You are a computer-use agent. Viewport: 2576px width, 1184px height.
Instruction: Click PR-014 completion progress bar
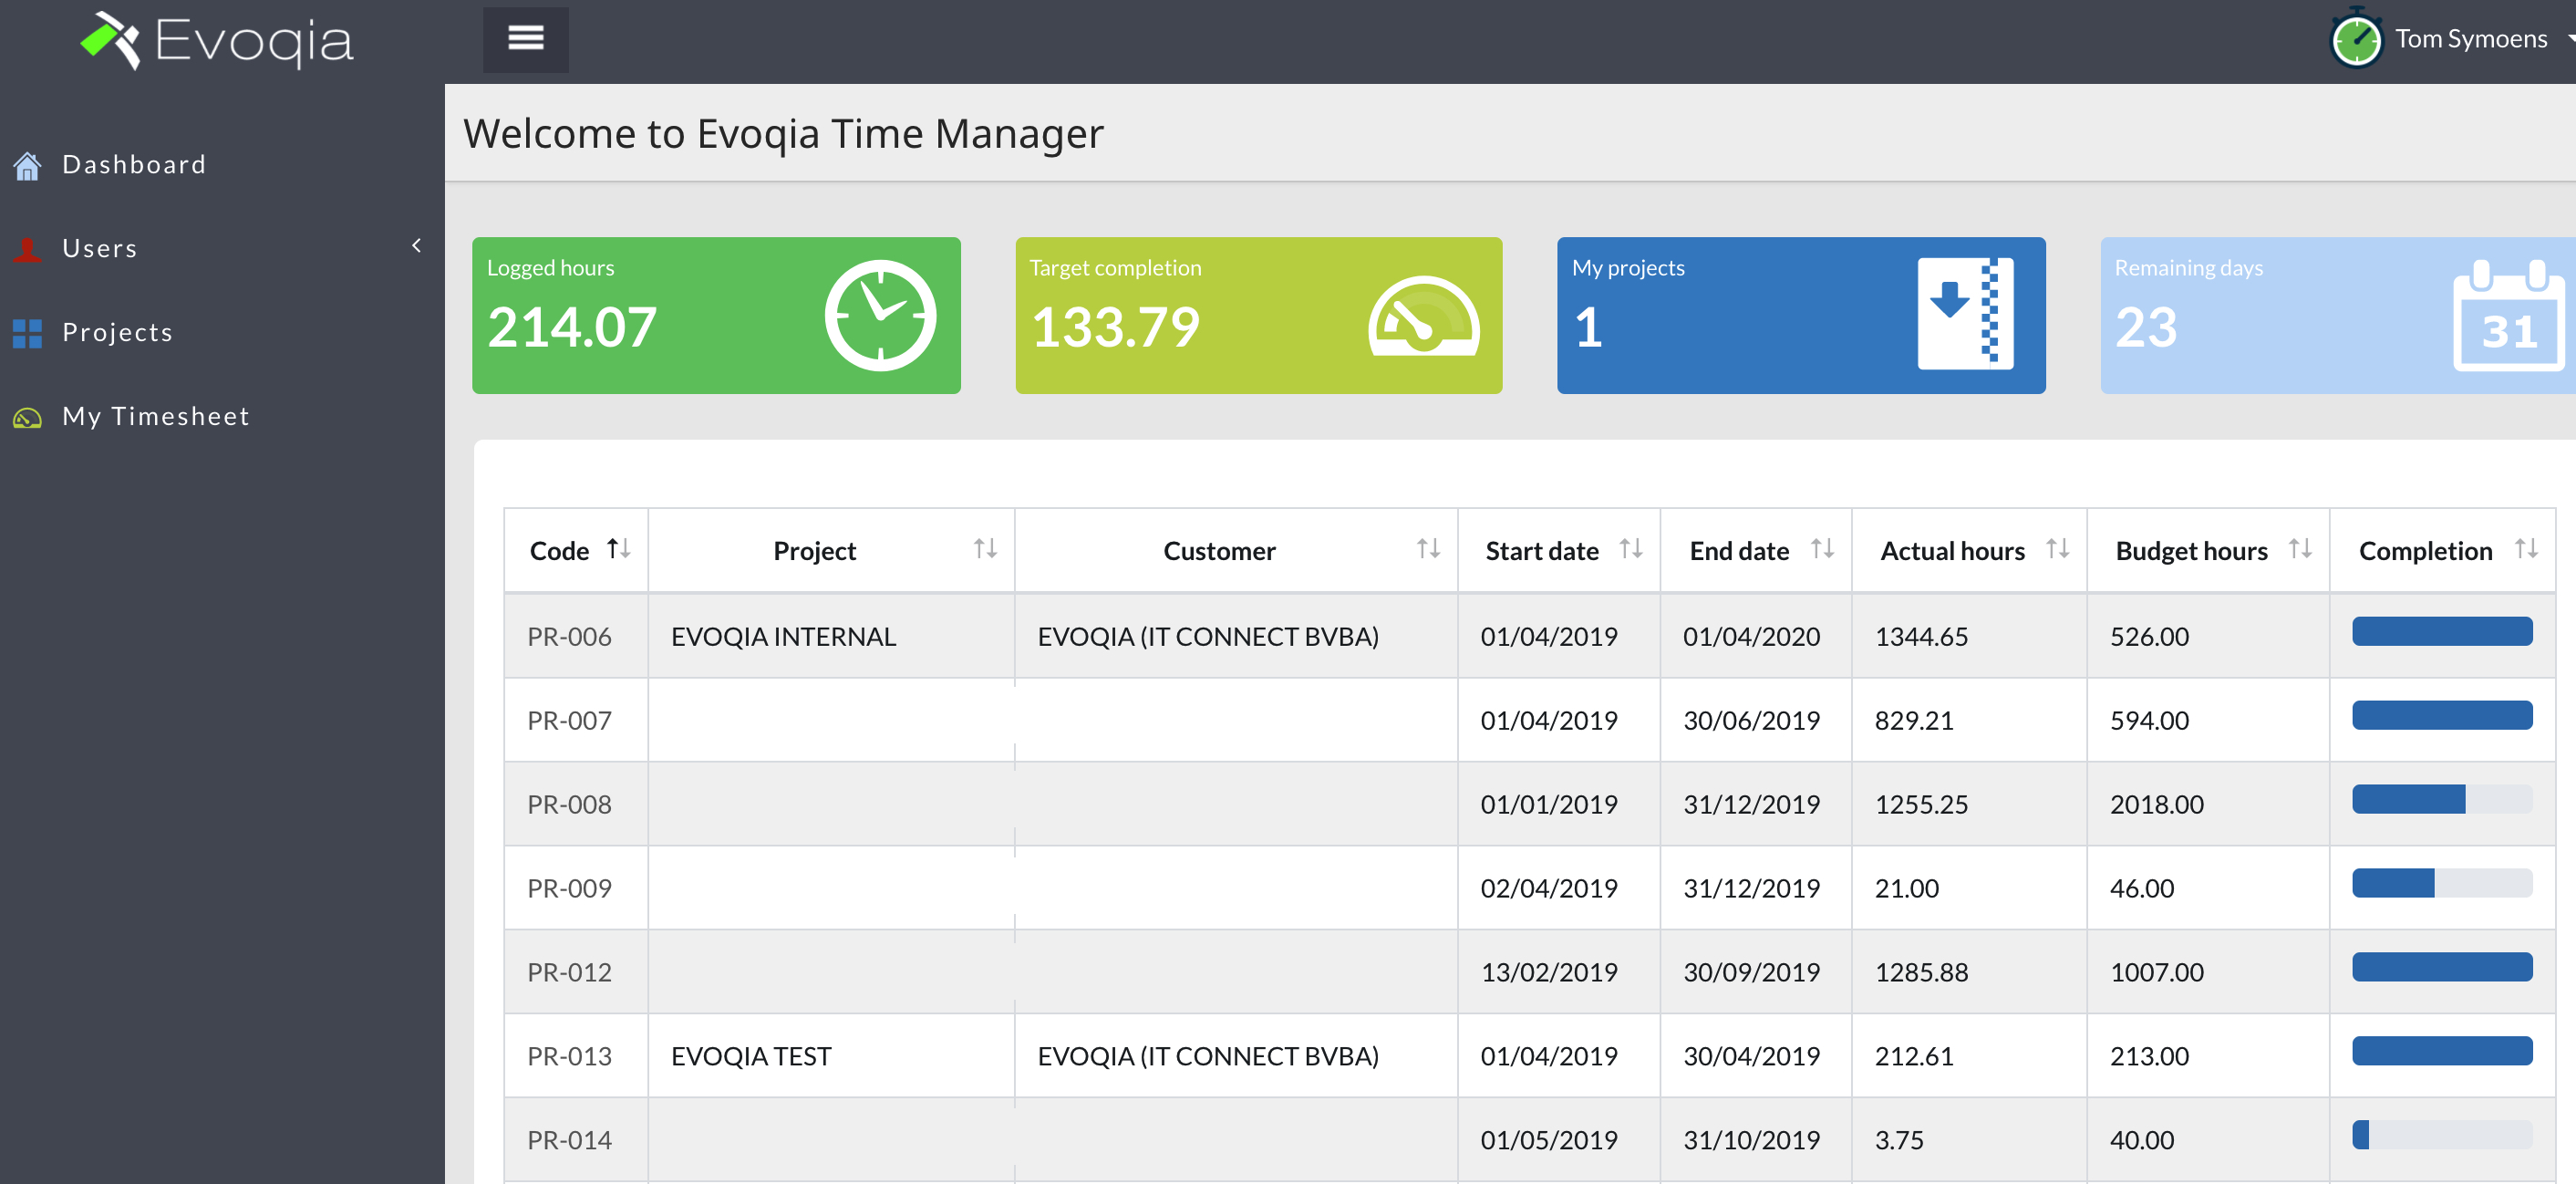(x=2442, y=1136)
